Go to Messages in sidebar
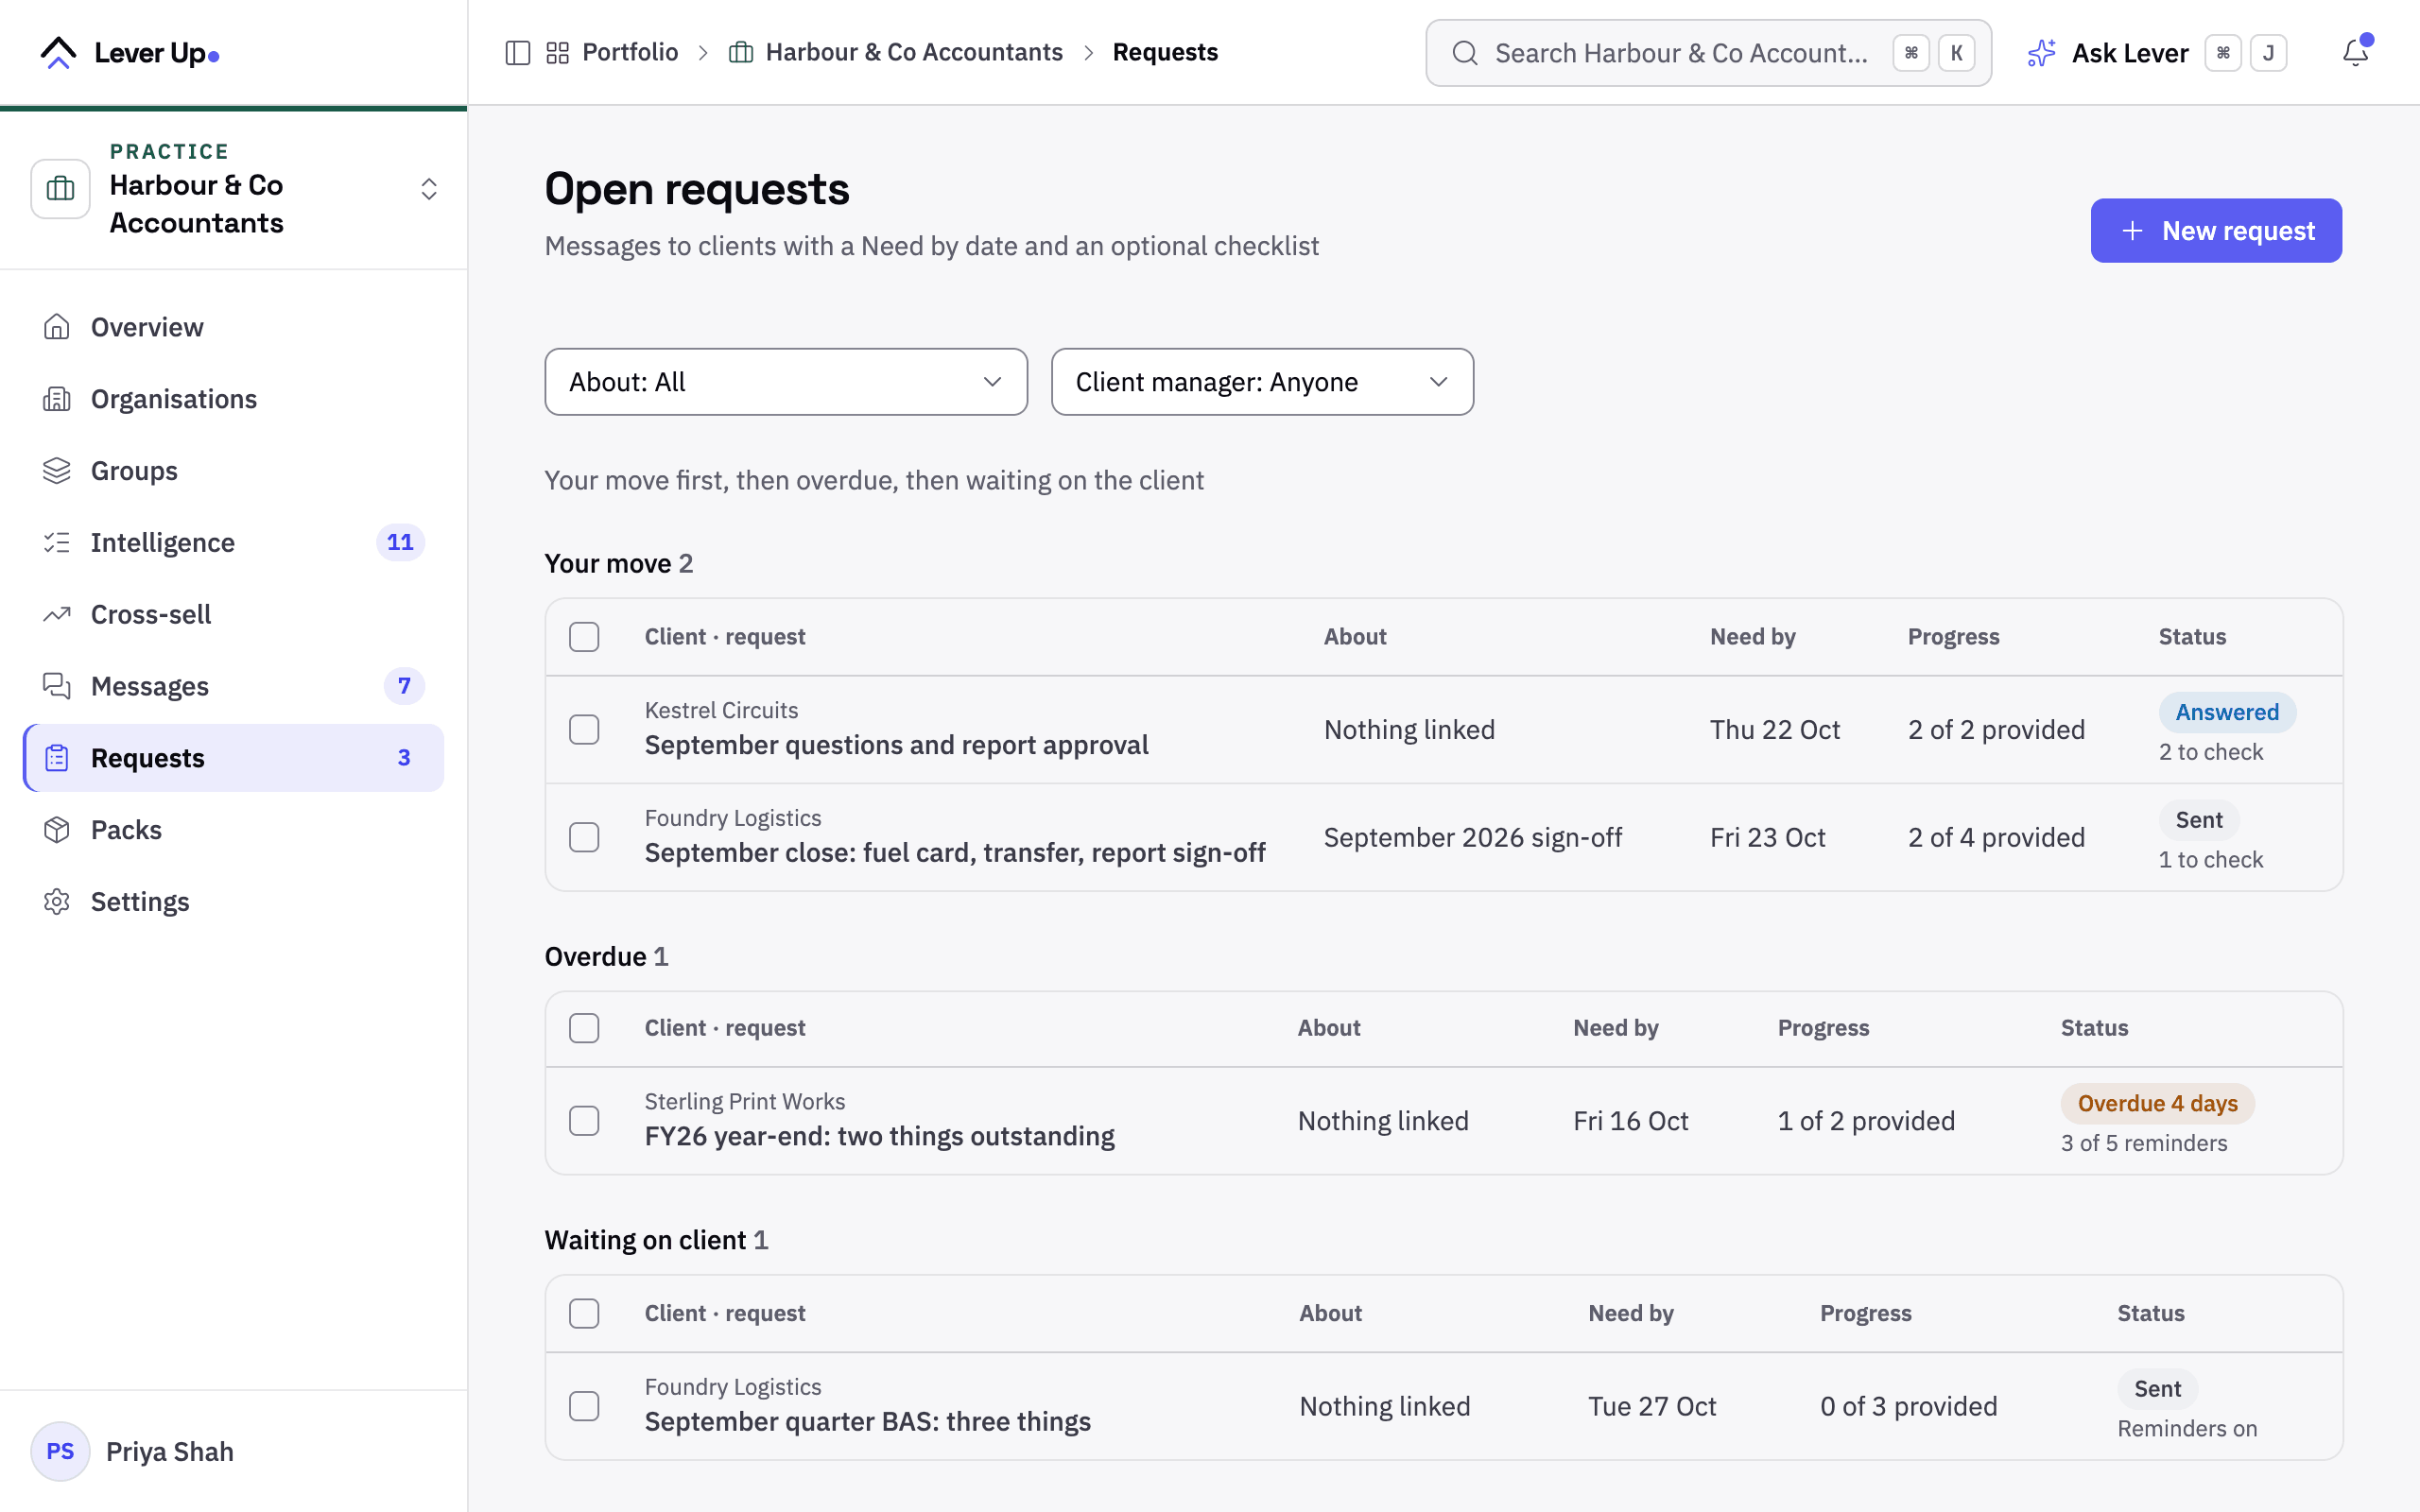Viewport: 2420px width, 1512px height. (x=234, y=686)
